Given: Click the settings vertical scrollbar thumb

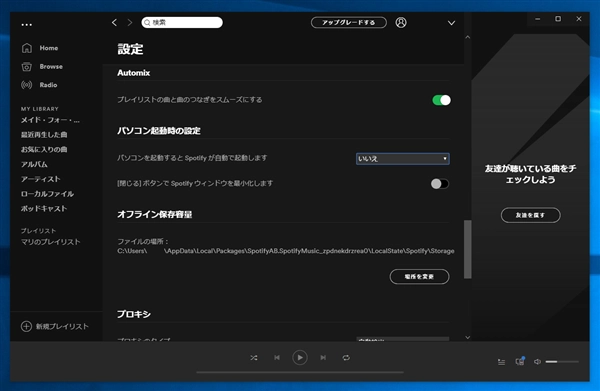Looking at the screenshot, I should click(x=468, y=249).
